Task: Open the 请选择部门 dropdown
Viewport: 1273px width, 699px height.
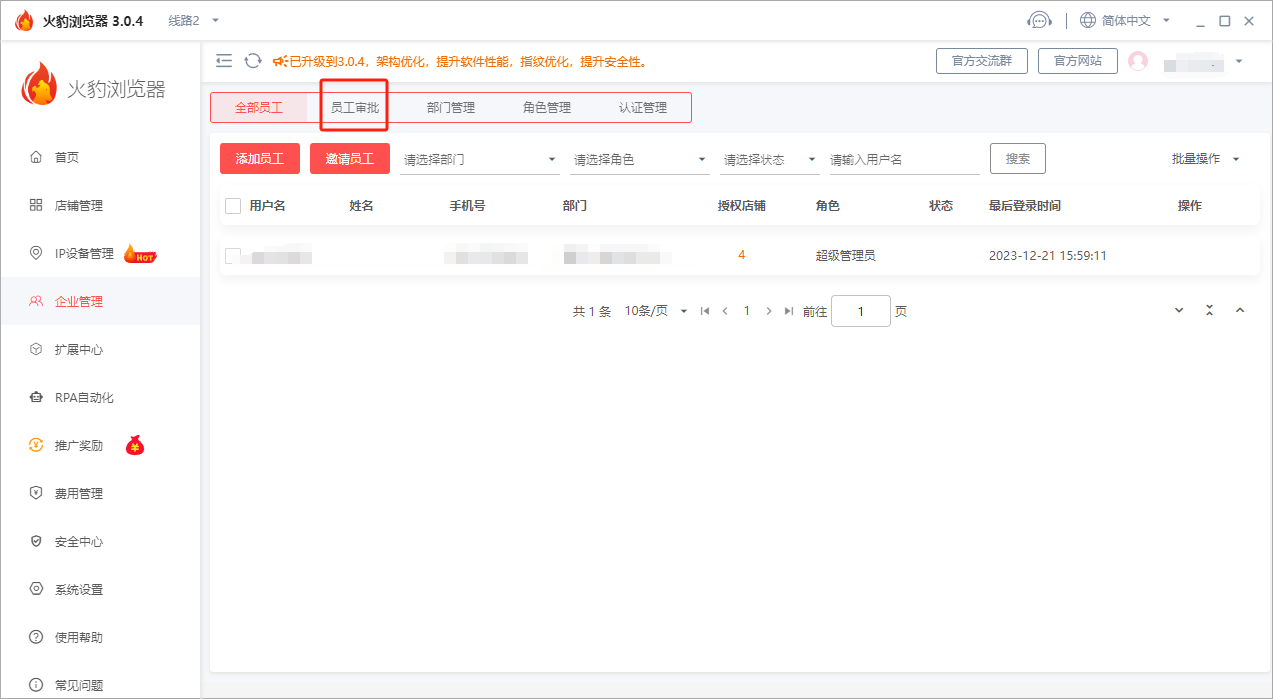Action: [479, 158]
